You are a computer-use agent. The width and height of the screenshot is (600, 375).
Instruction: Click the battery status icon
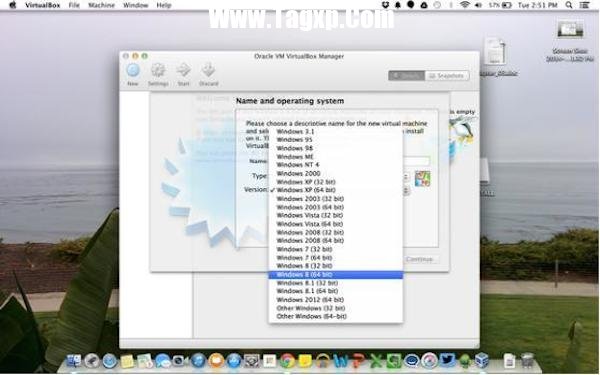[x=507, y=5]
